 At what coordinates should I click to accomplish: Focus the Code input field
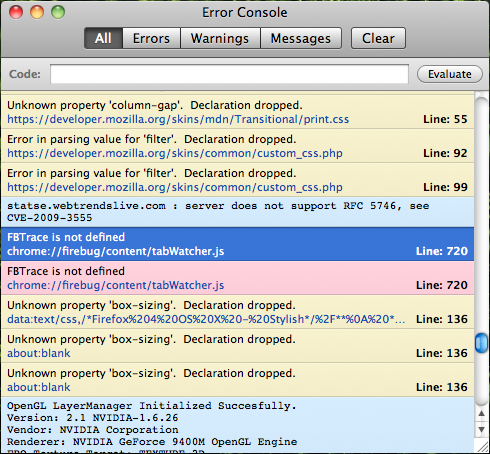point(229,74)
